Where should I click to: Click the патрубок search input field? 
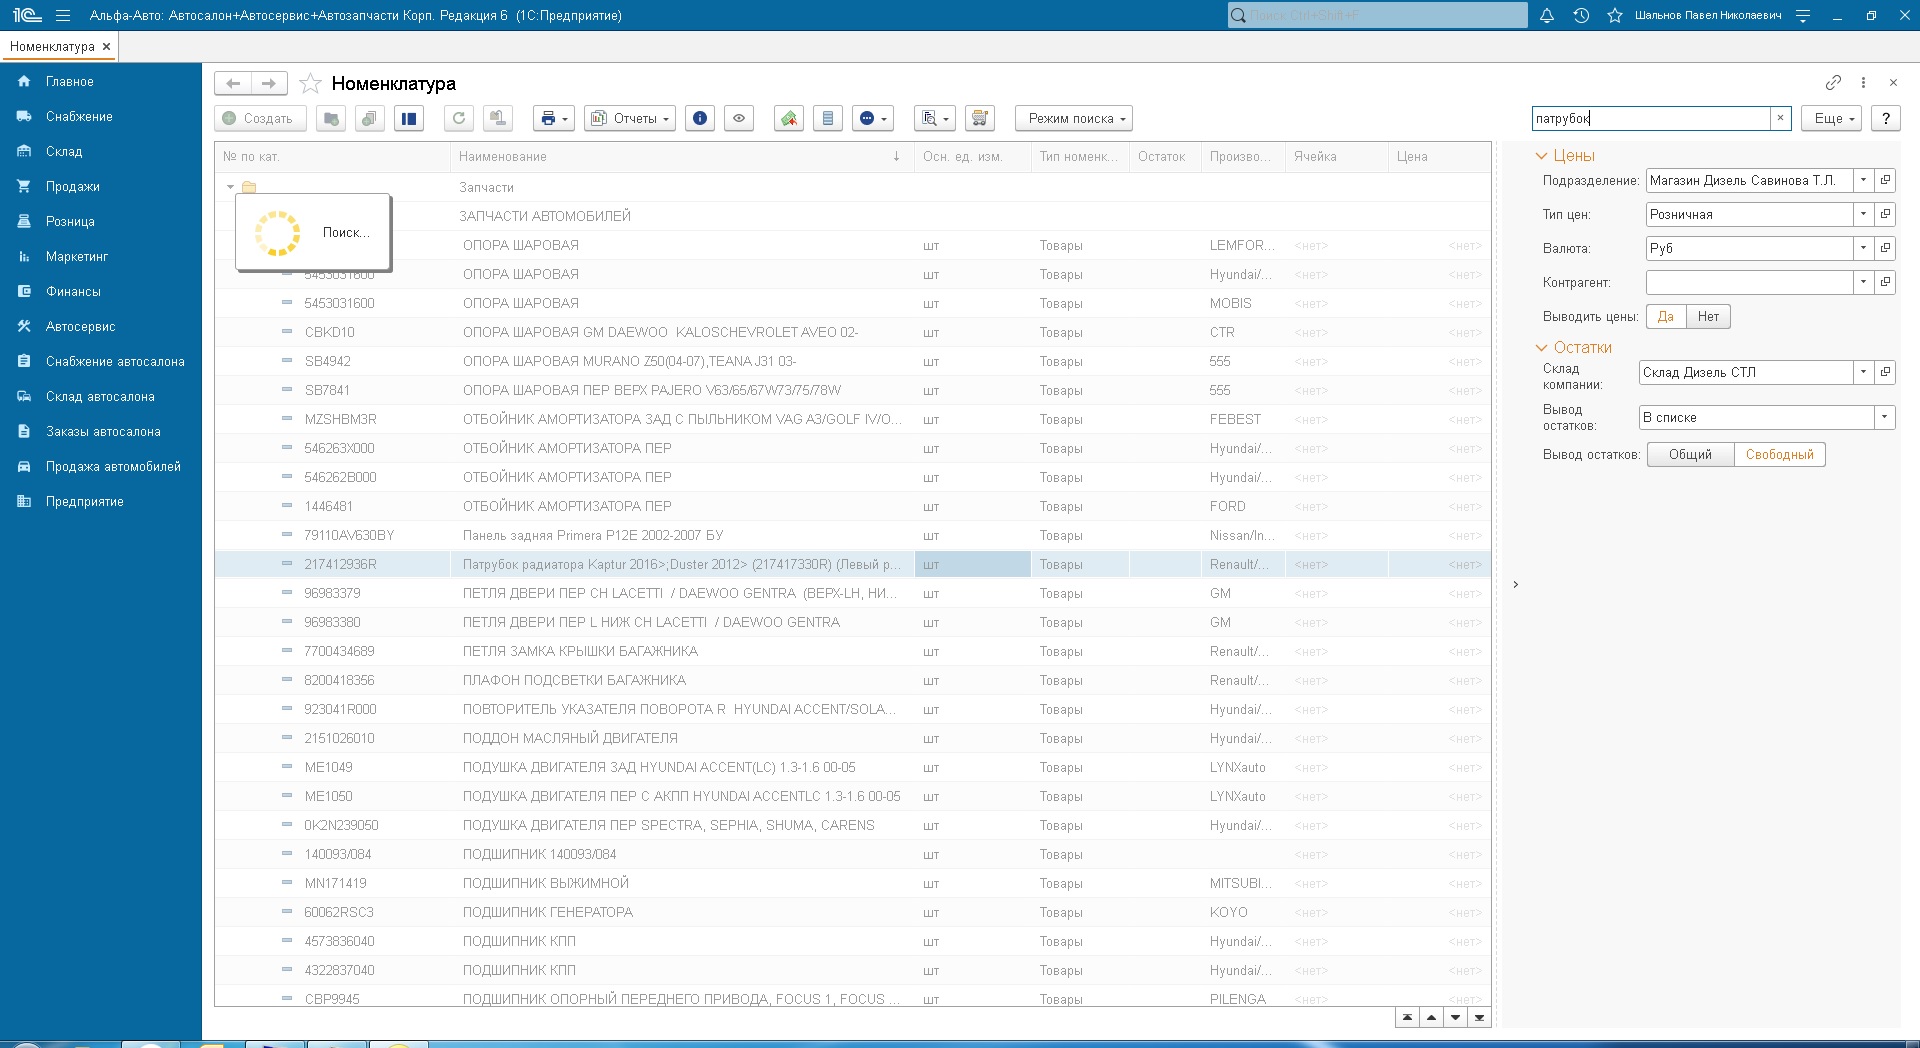coord(1650,118)
